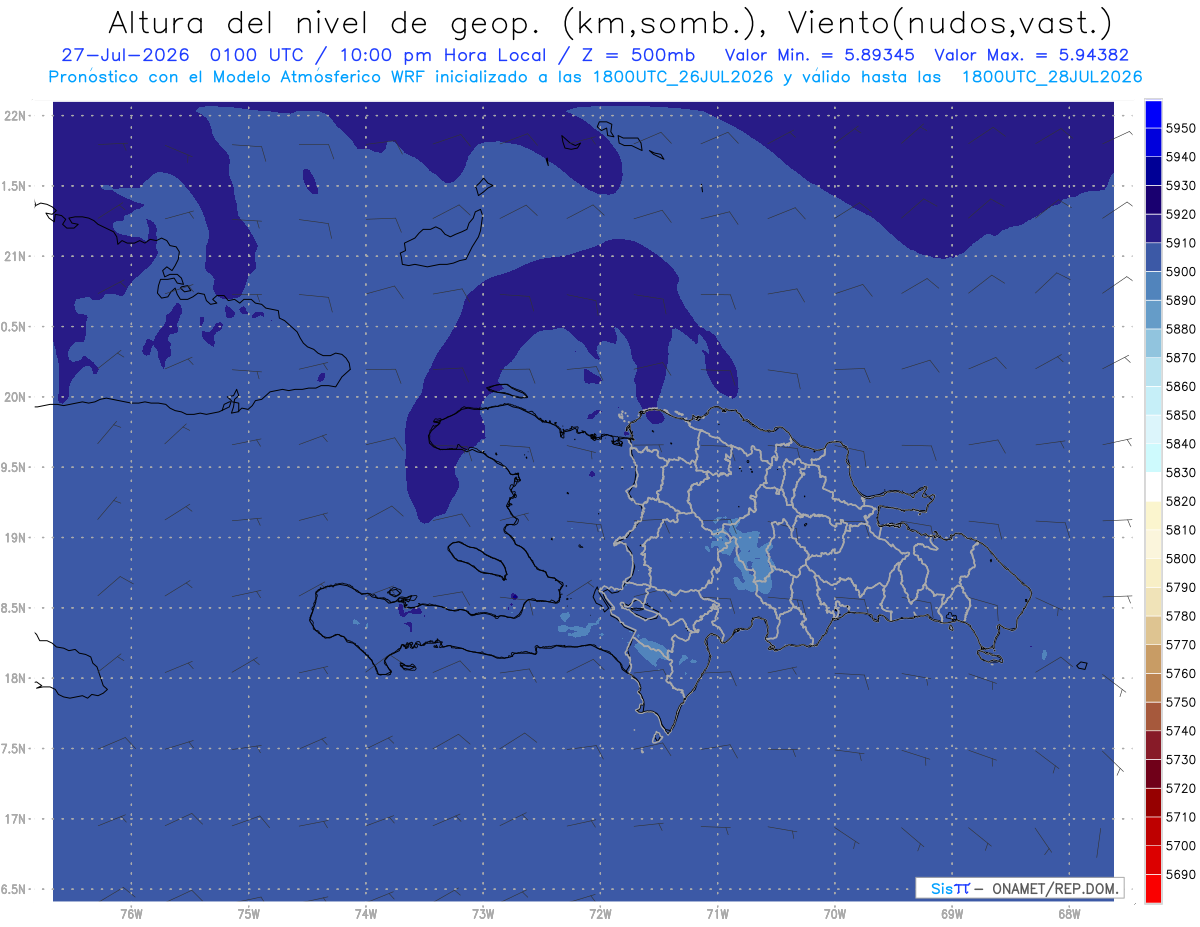Click the 'Valor Max. = 5.94382' text
Image resolution: width=1200 pixels, height=927 pixels.
click(1031, 55)
